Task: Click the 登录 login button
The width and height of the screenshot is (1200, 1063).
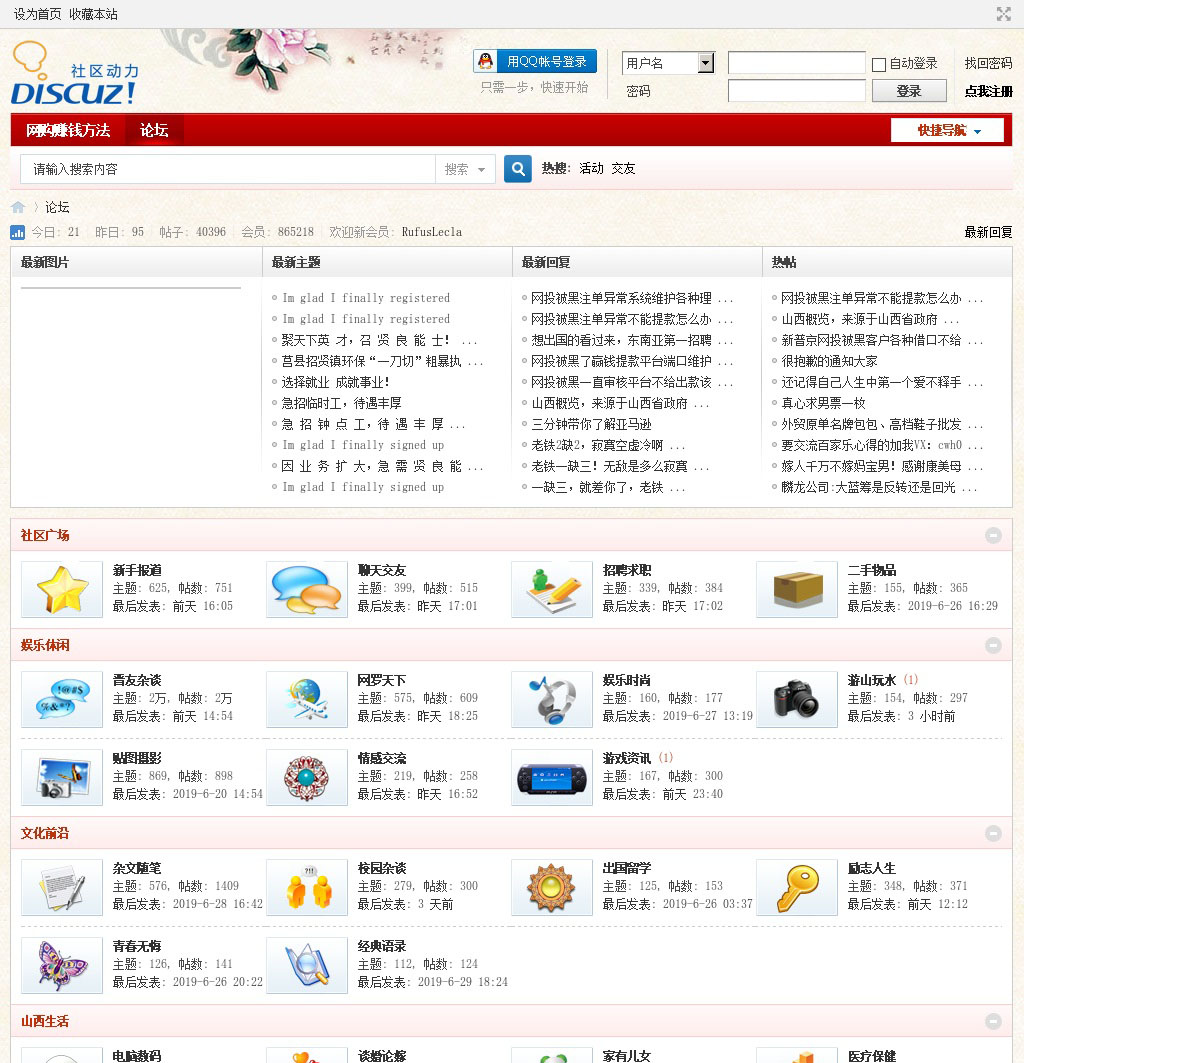Action: [x=908, y=91]
